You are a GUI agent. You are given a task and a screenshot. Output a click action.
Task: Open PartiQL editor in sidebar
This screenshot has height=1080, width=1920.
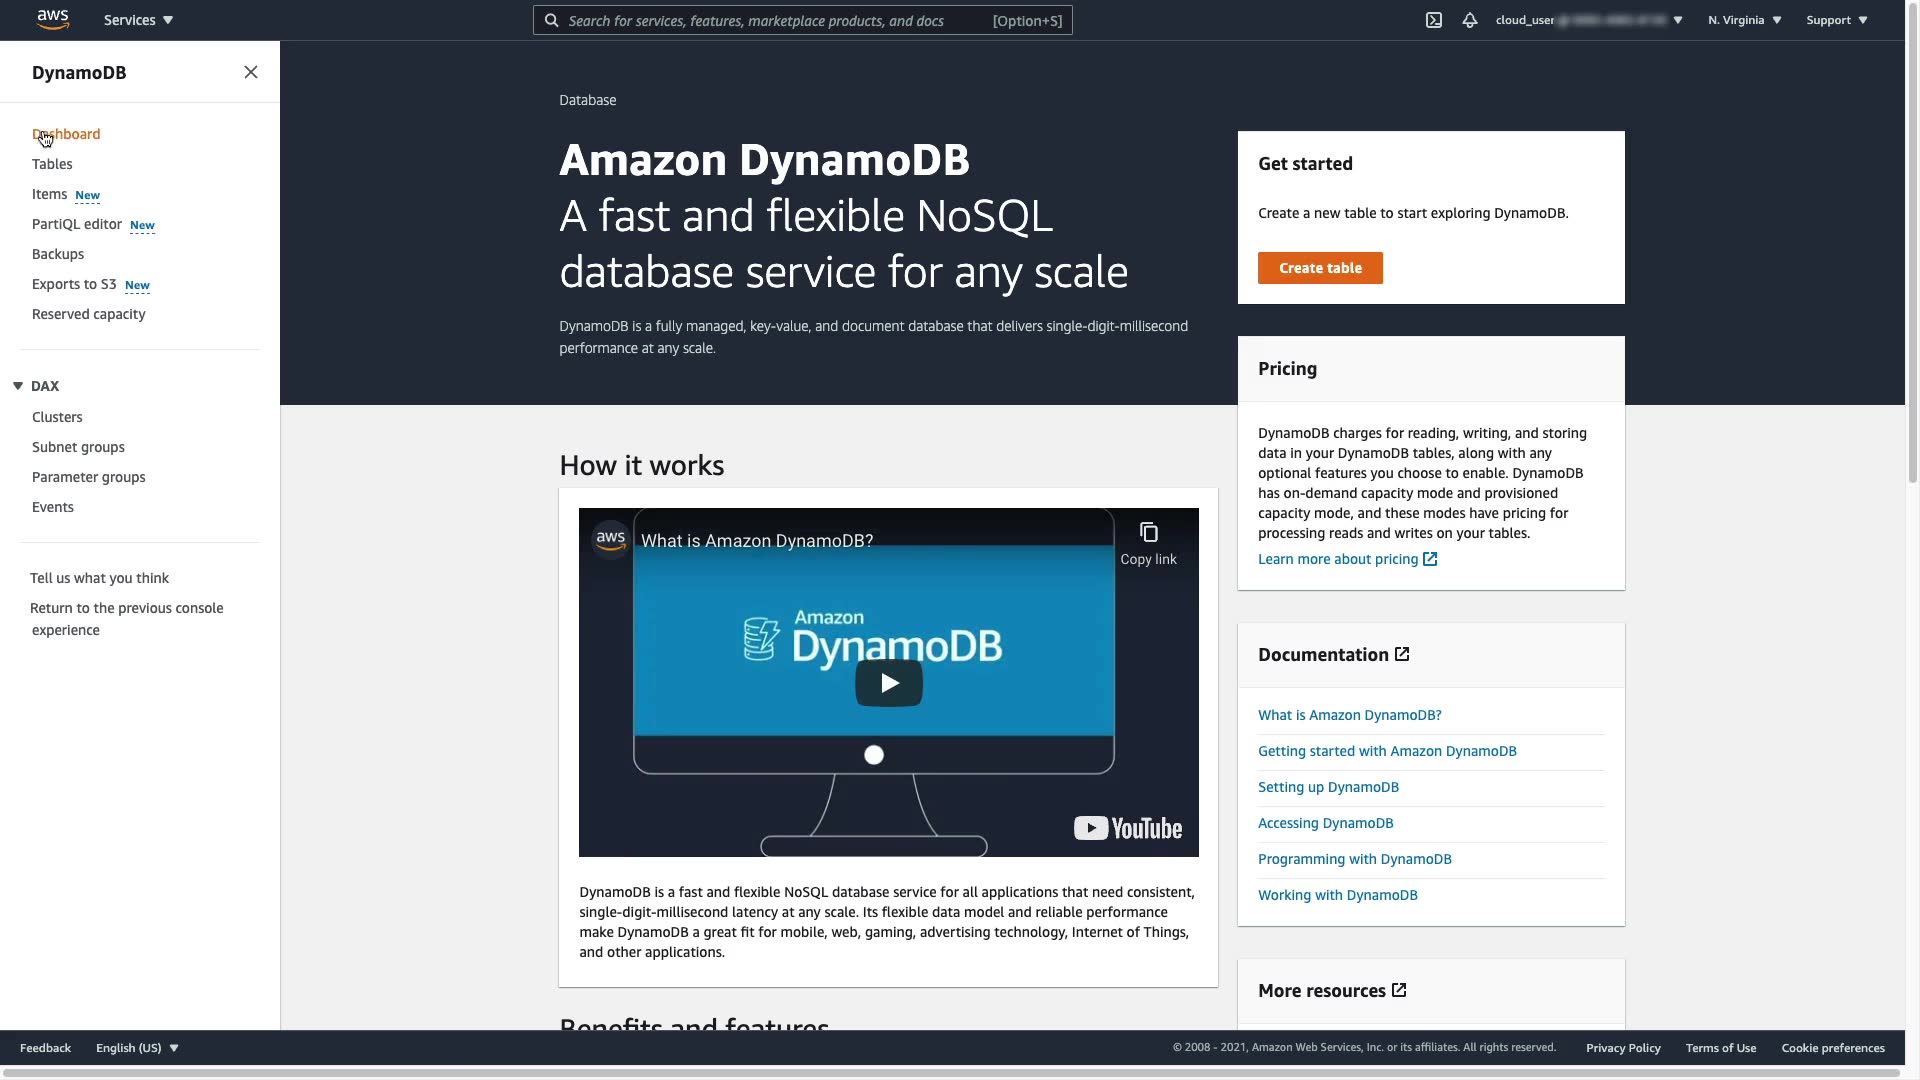[77, 224]
